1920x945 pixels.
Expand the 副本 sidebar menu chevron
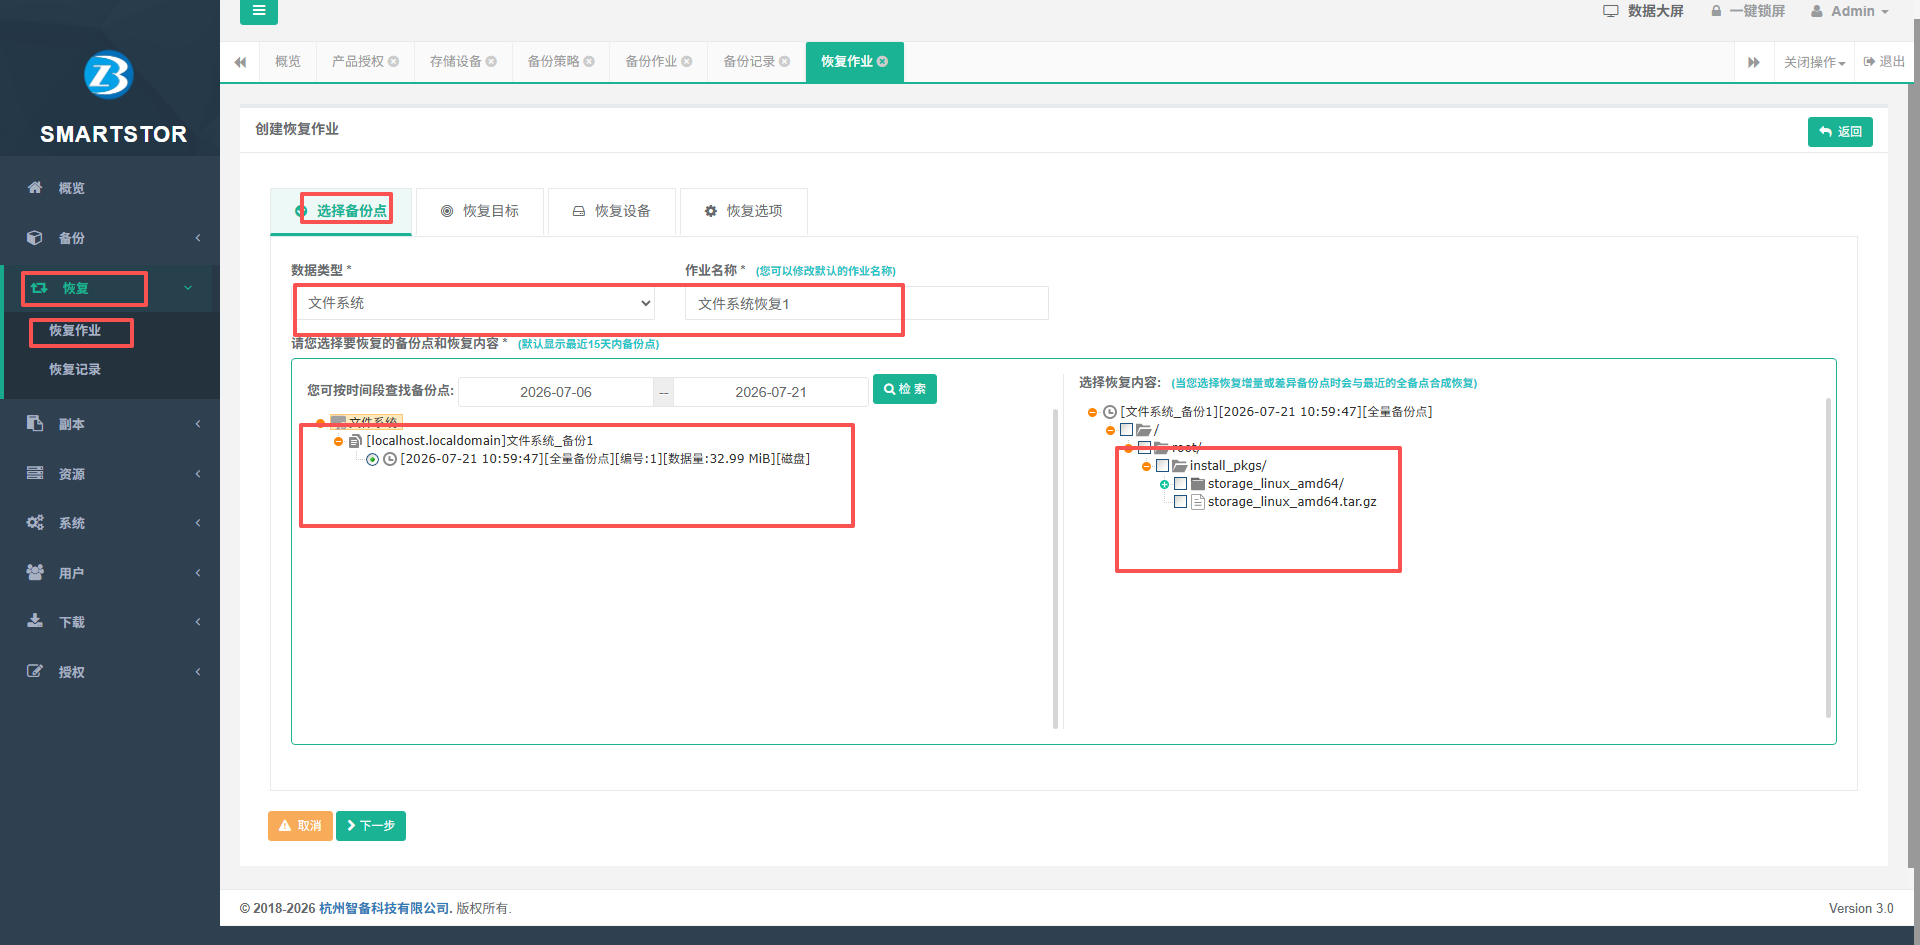coord(198,424)
